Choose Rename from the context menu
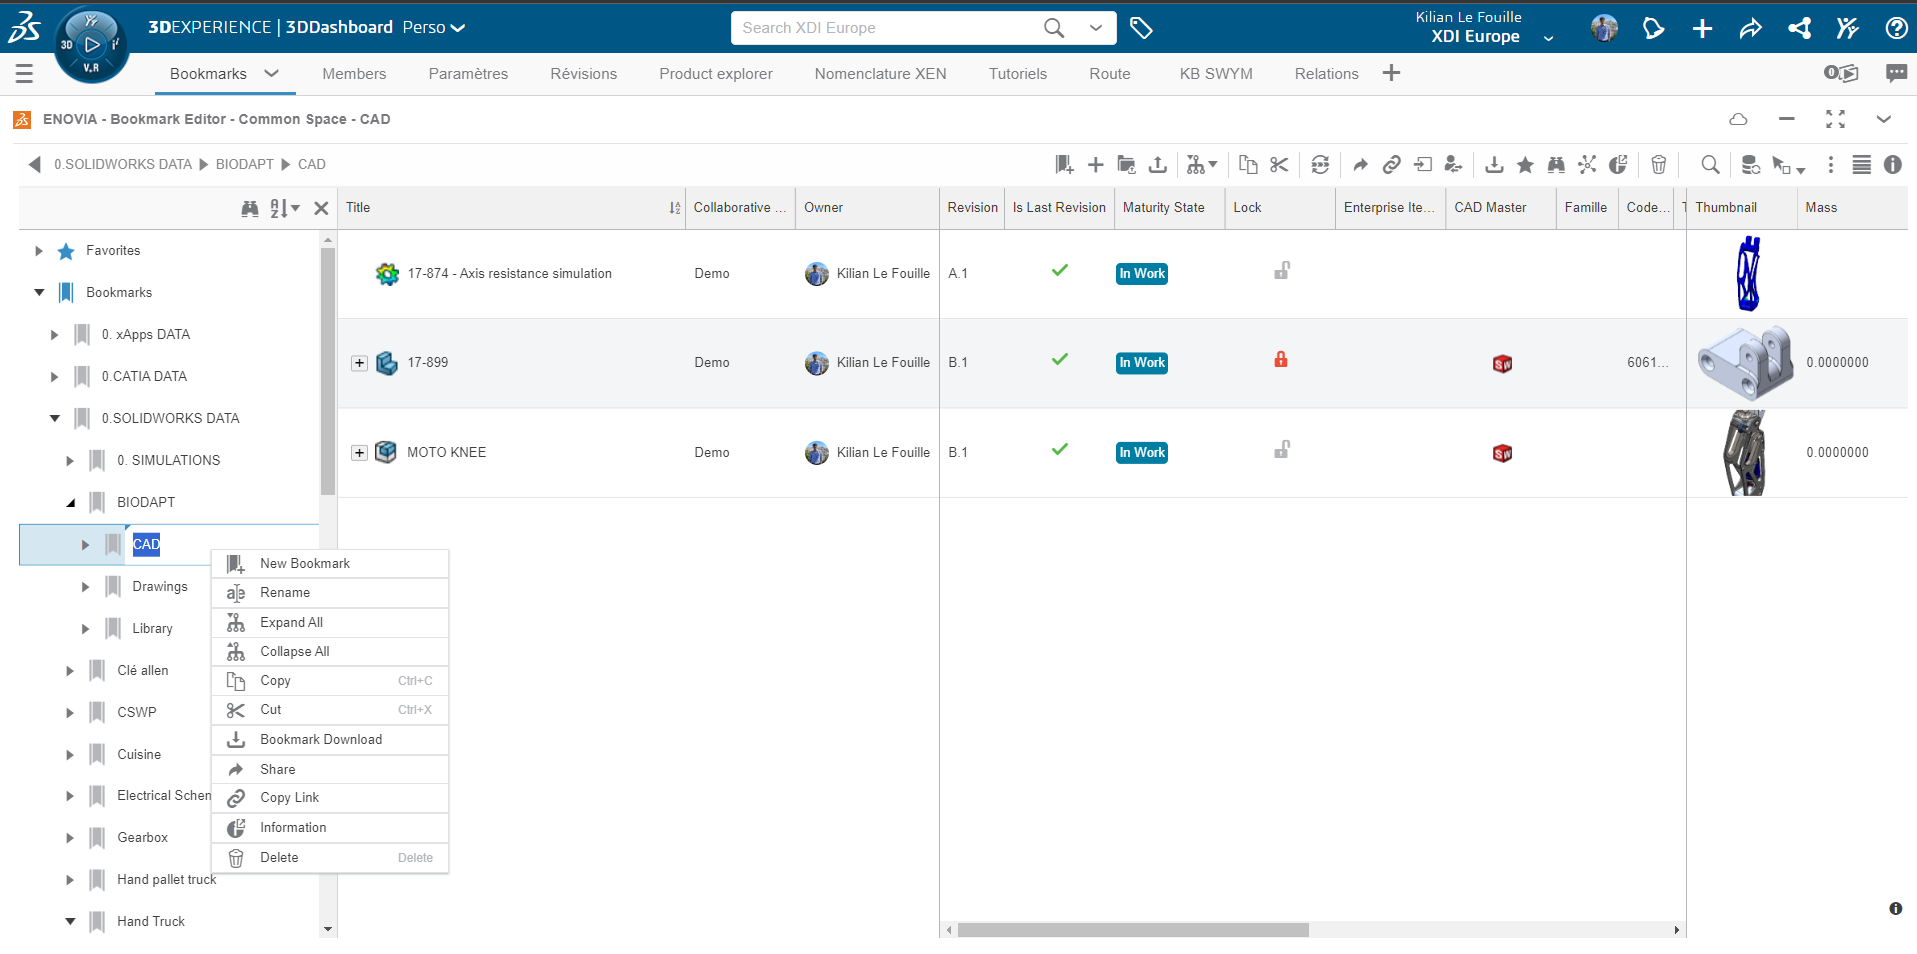 pyautogui.click(x=285, y=593)
